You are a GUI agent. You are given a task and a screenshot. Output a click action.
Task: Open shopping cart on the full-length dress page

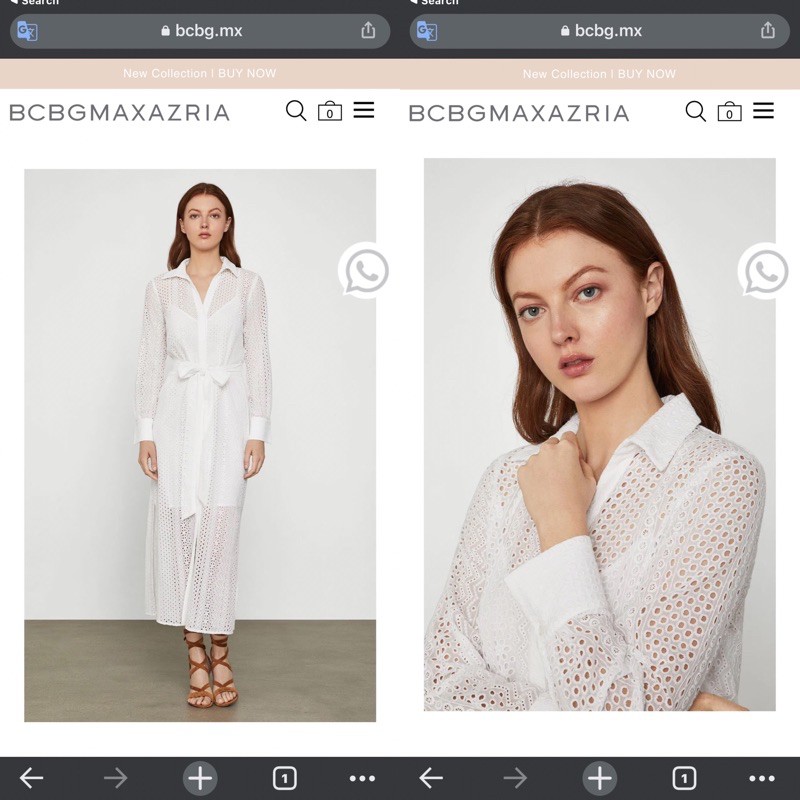[x=329, y=112]
